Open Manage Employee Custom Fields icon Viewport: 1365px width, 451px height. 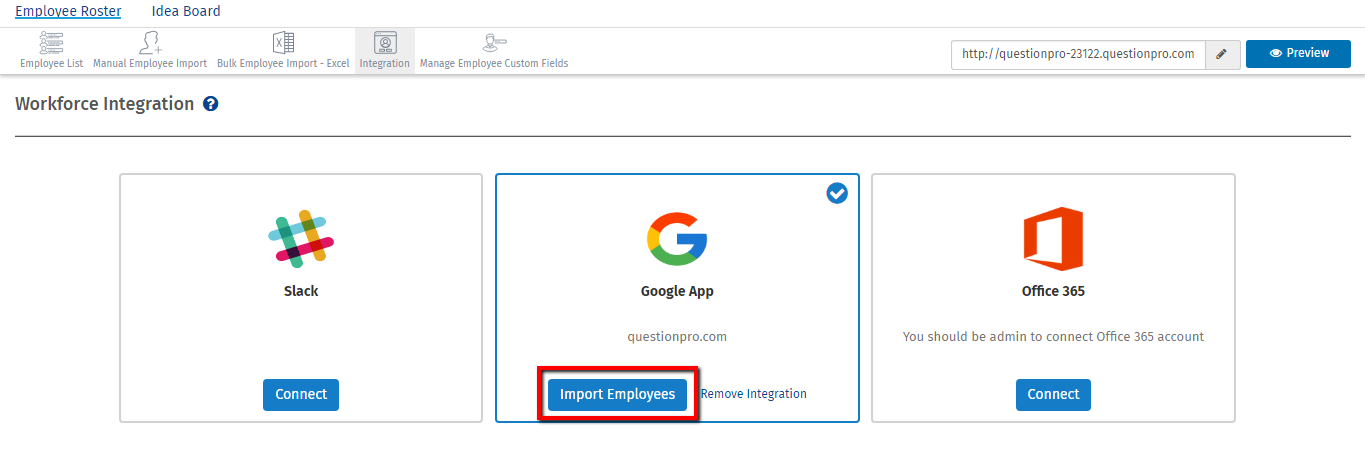pyautogui.click(x=494, y=43)
